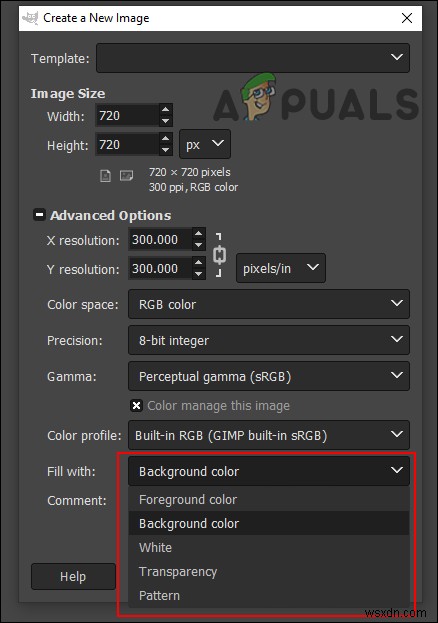Screen dimensions: 438x623
Task: Select landscape orientation icon
Action: 126,175
